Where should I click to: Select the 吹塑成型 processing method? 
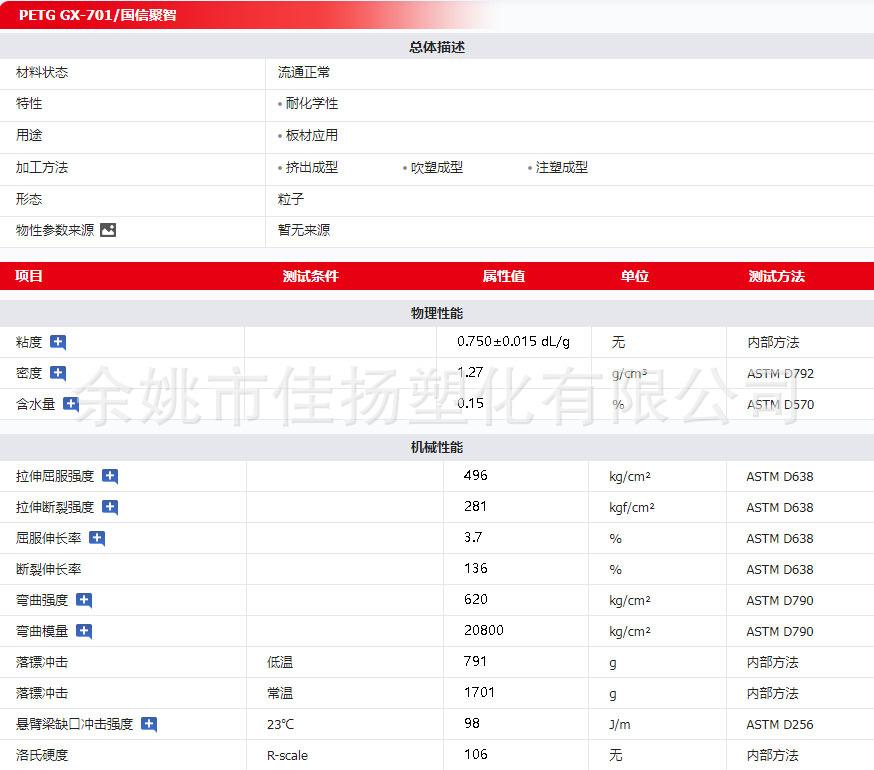point(436,167)
